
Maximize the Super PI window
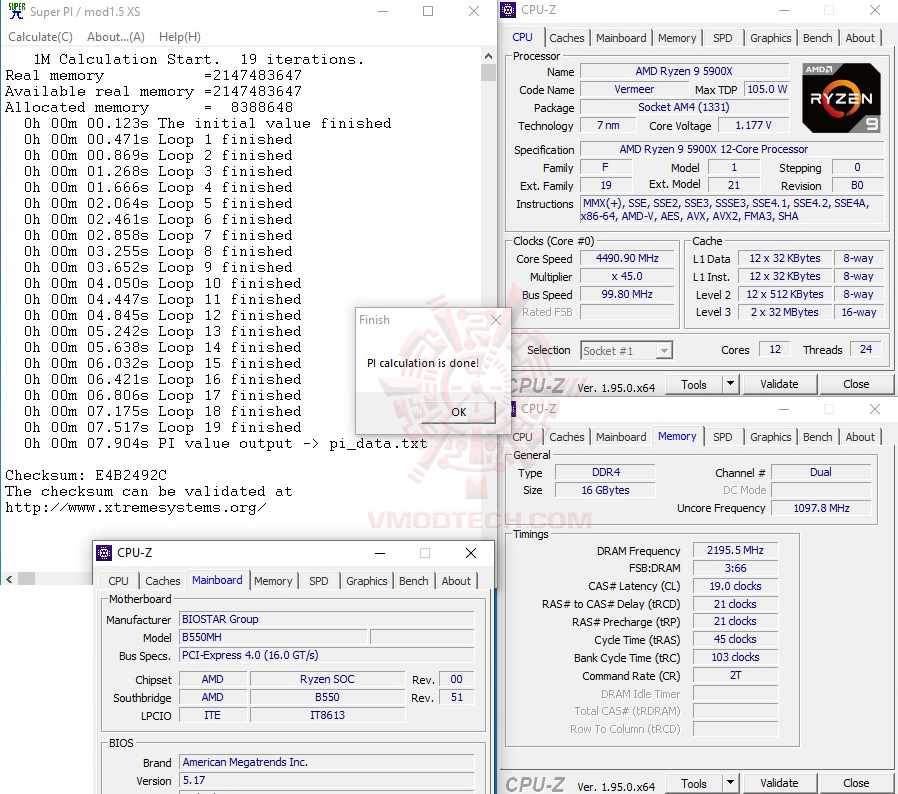click(428, 11)
